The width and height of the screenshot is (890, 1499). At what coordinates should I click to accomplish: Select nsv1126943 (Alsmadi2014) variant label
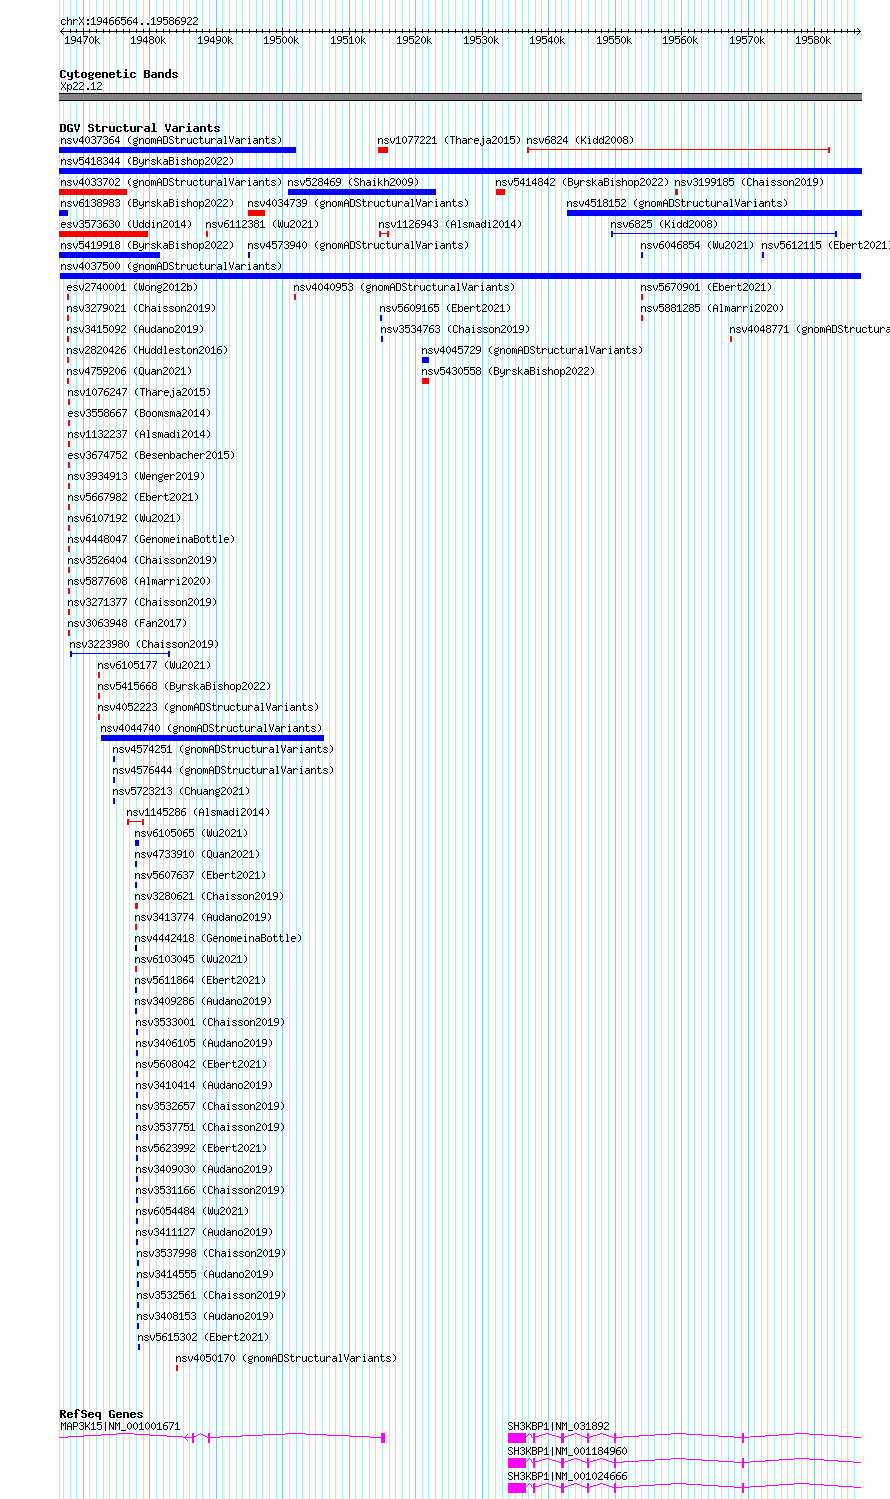(450, 225)
